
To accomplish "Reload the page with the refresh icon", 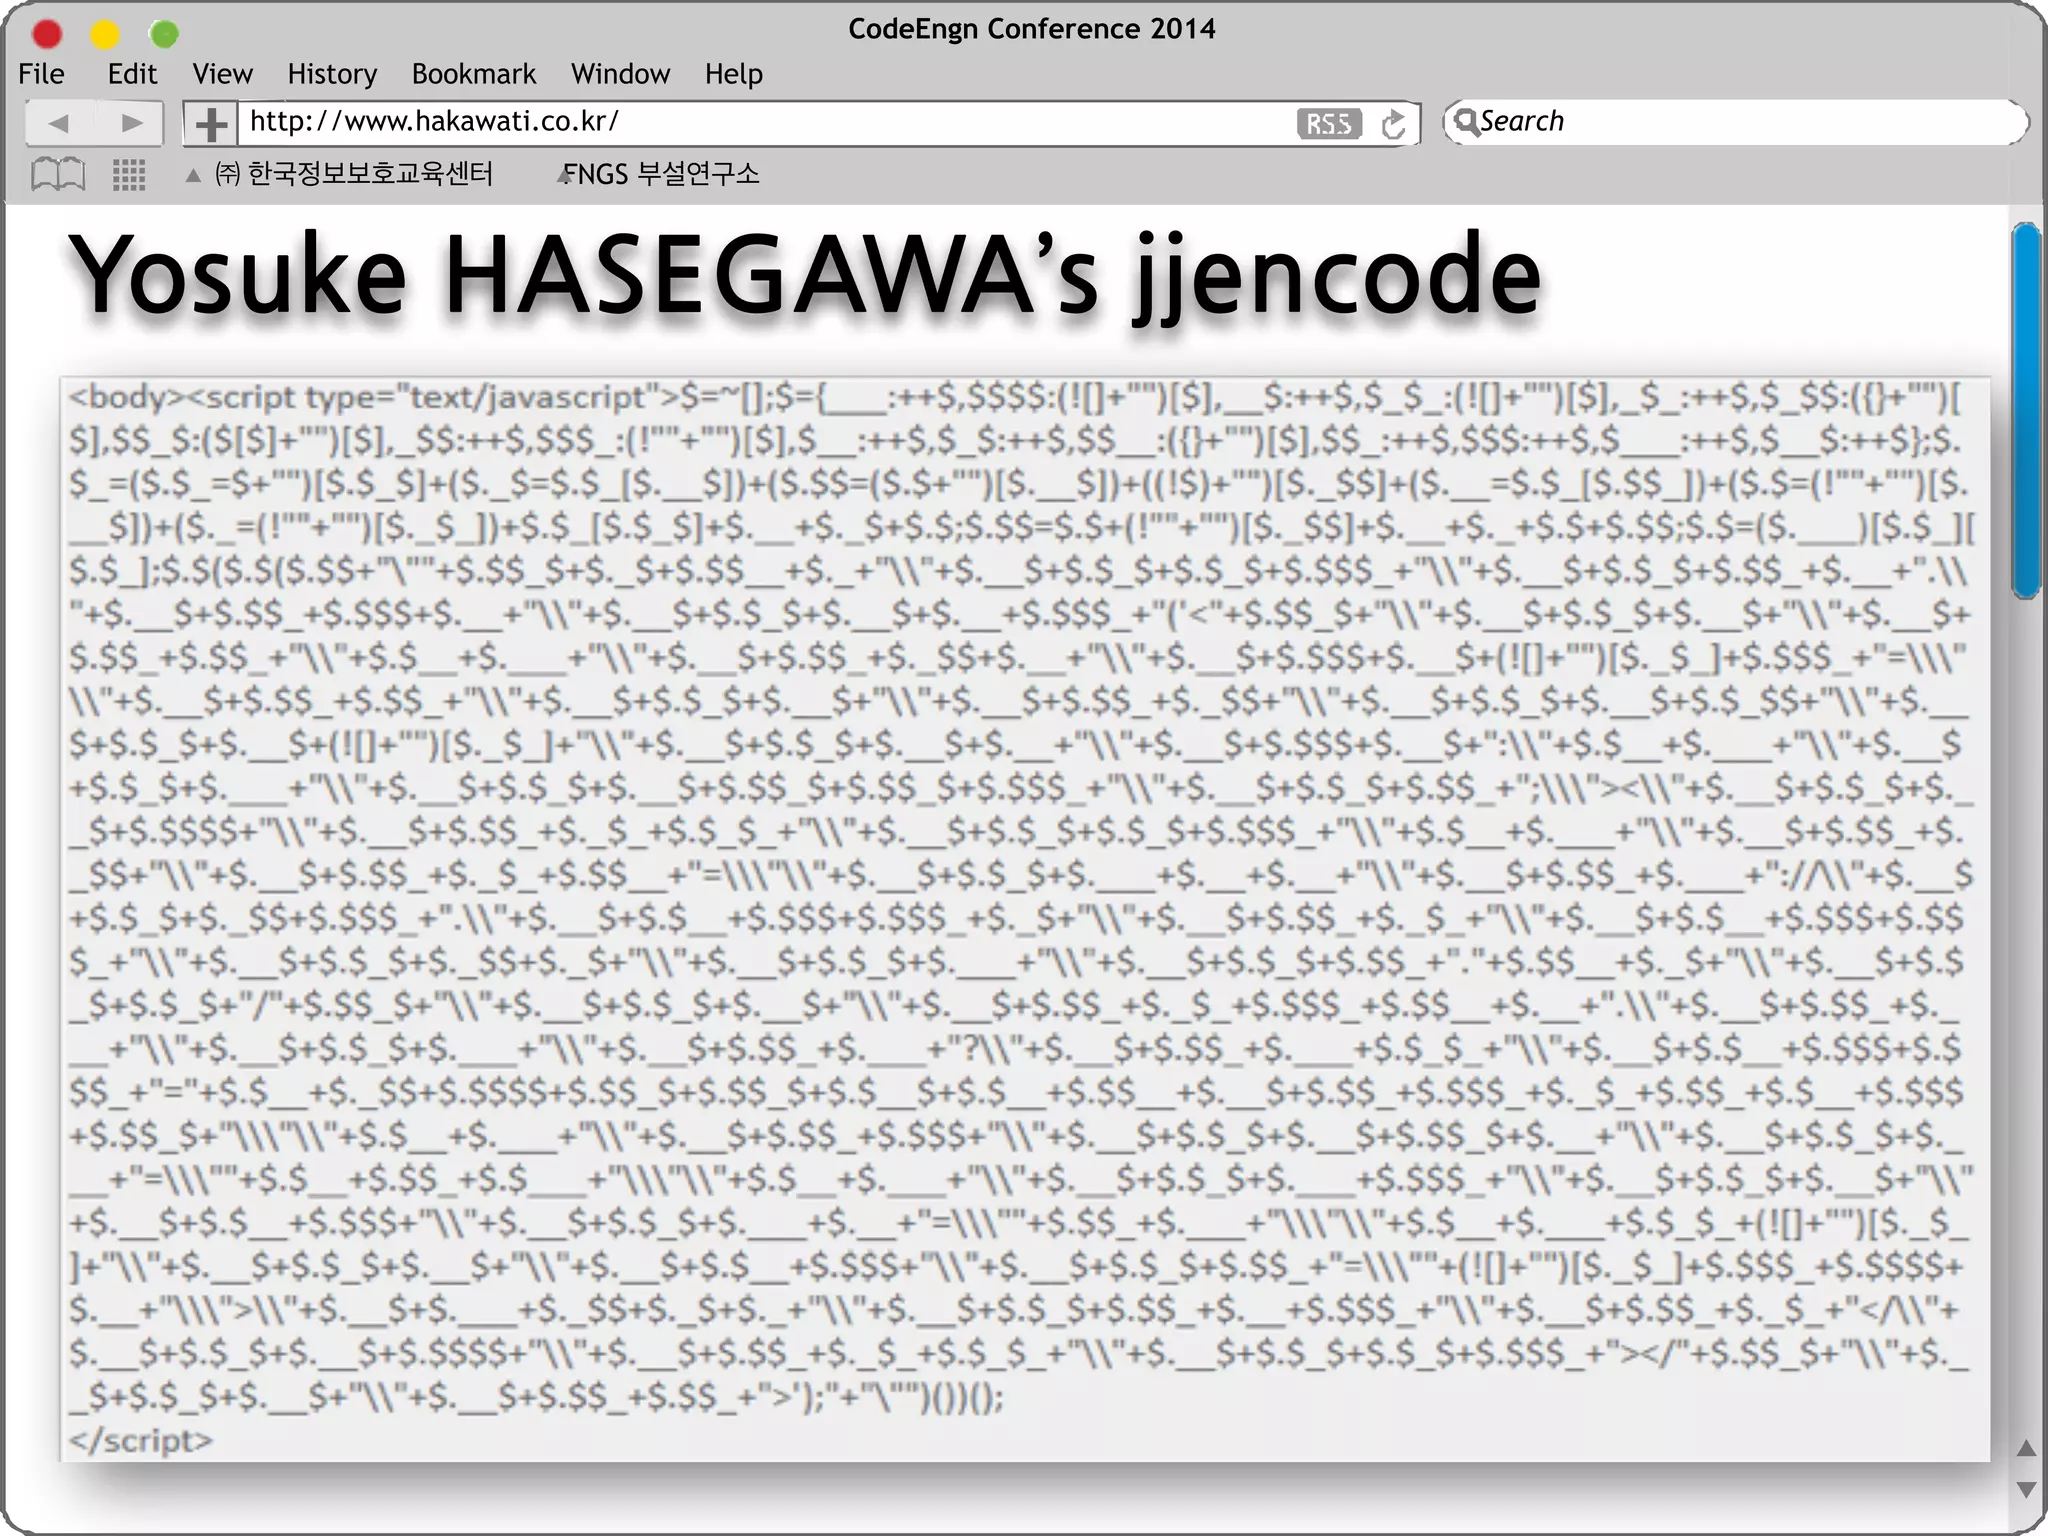I will tap(1393, 124).
